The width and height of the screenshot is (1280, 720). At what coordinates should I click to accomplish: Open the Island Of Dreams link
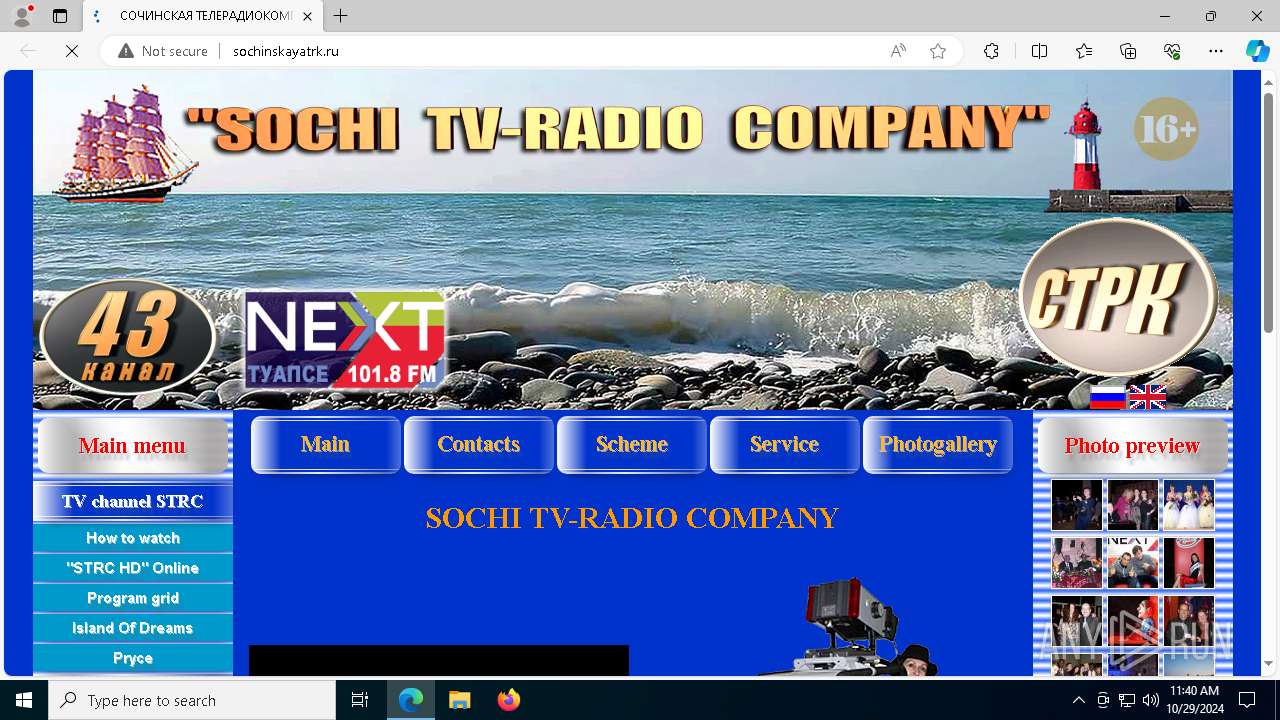pyautogui.click(x=133, y=628)
